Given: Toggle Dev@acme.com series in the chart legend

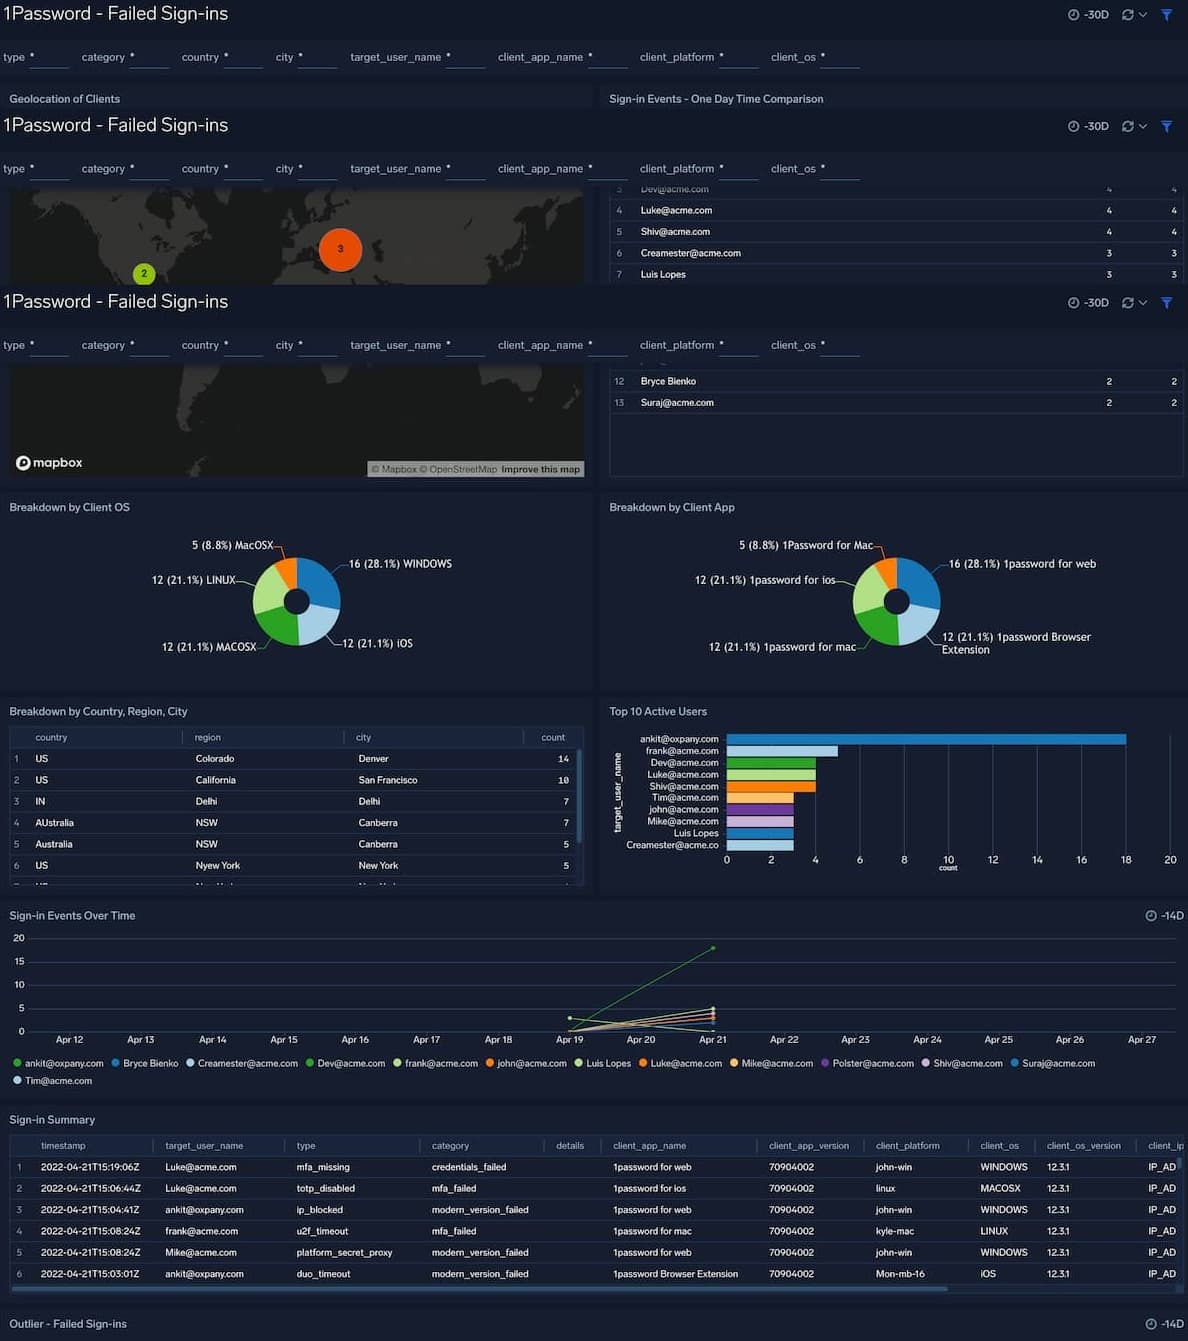Looking at the screenshot, I should [x=345, y=1063].
